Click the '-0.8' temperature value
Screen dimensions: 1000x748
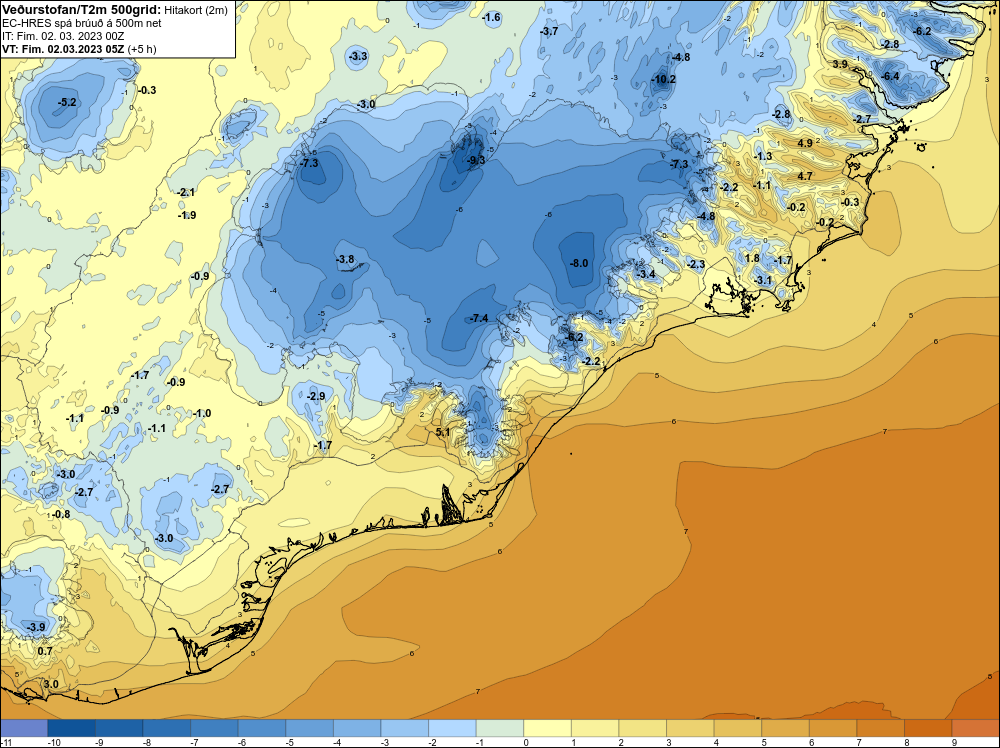(61, 514)
